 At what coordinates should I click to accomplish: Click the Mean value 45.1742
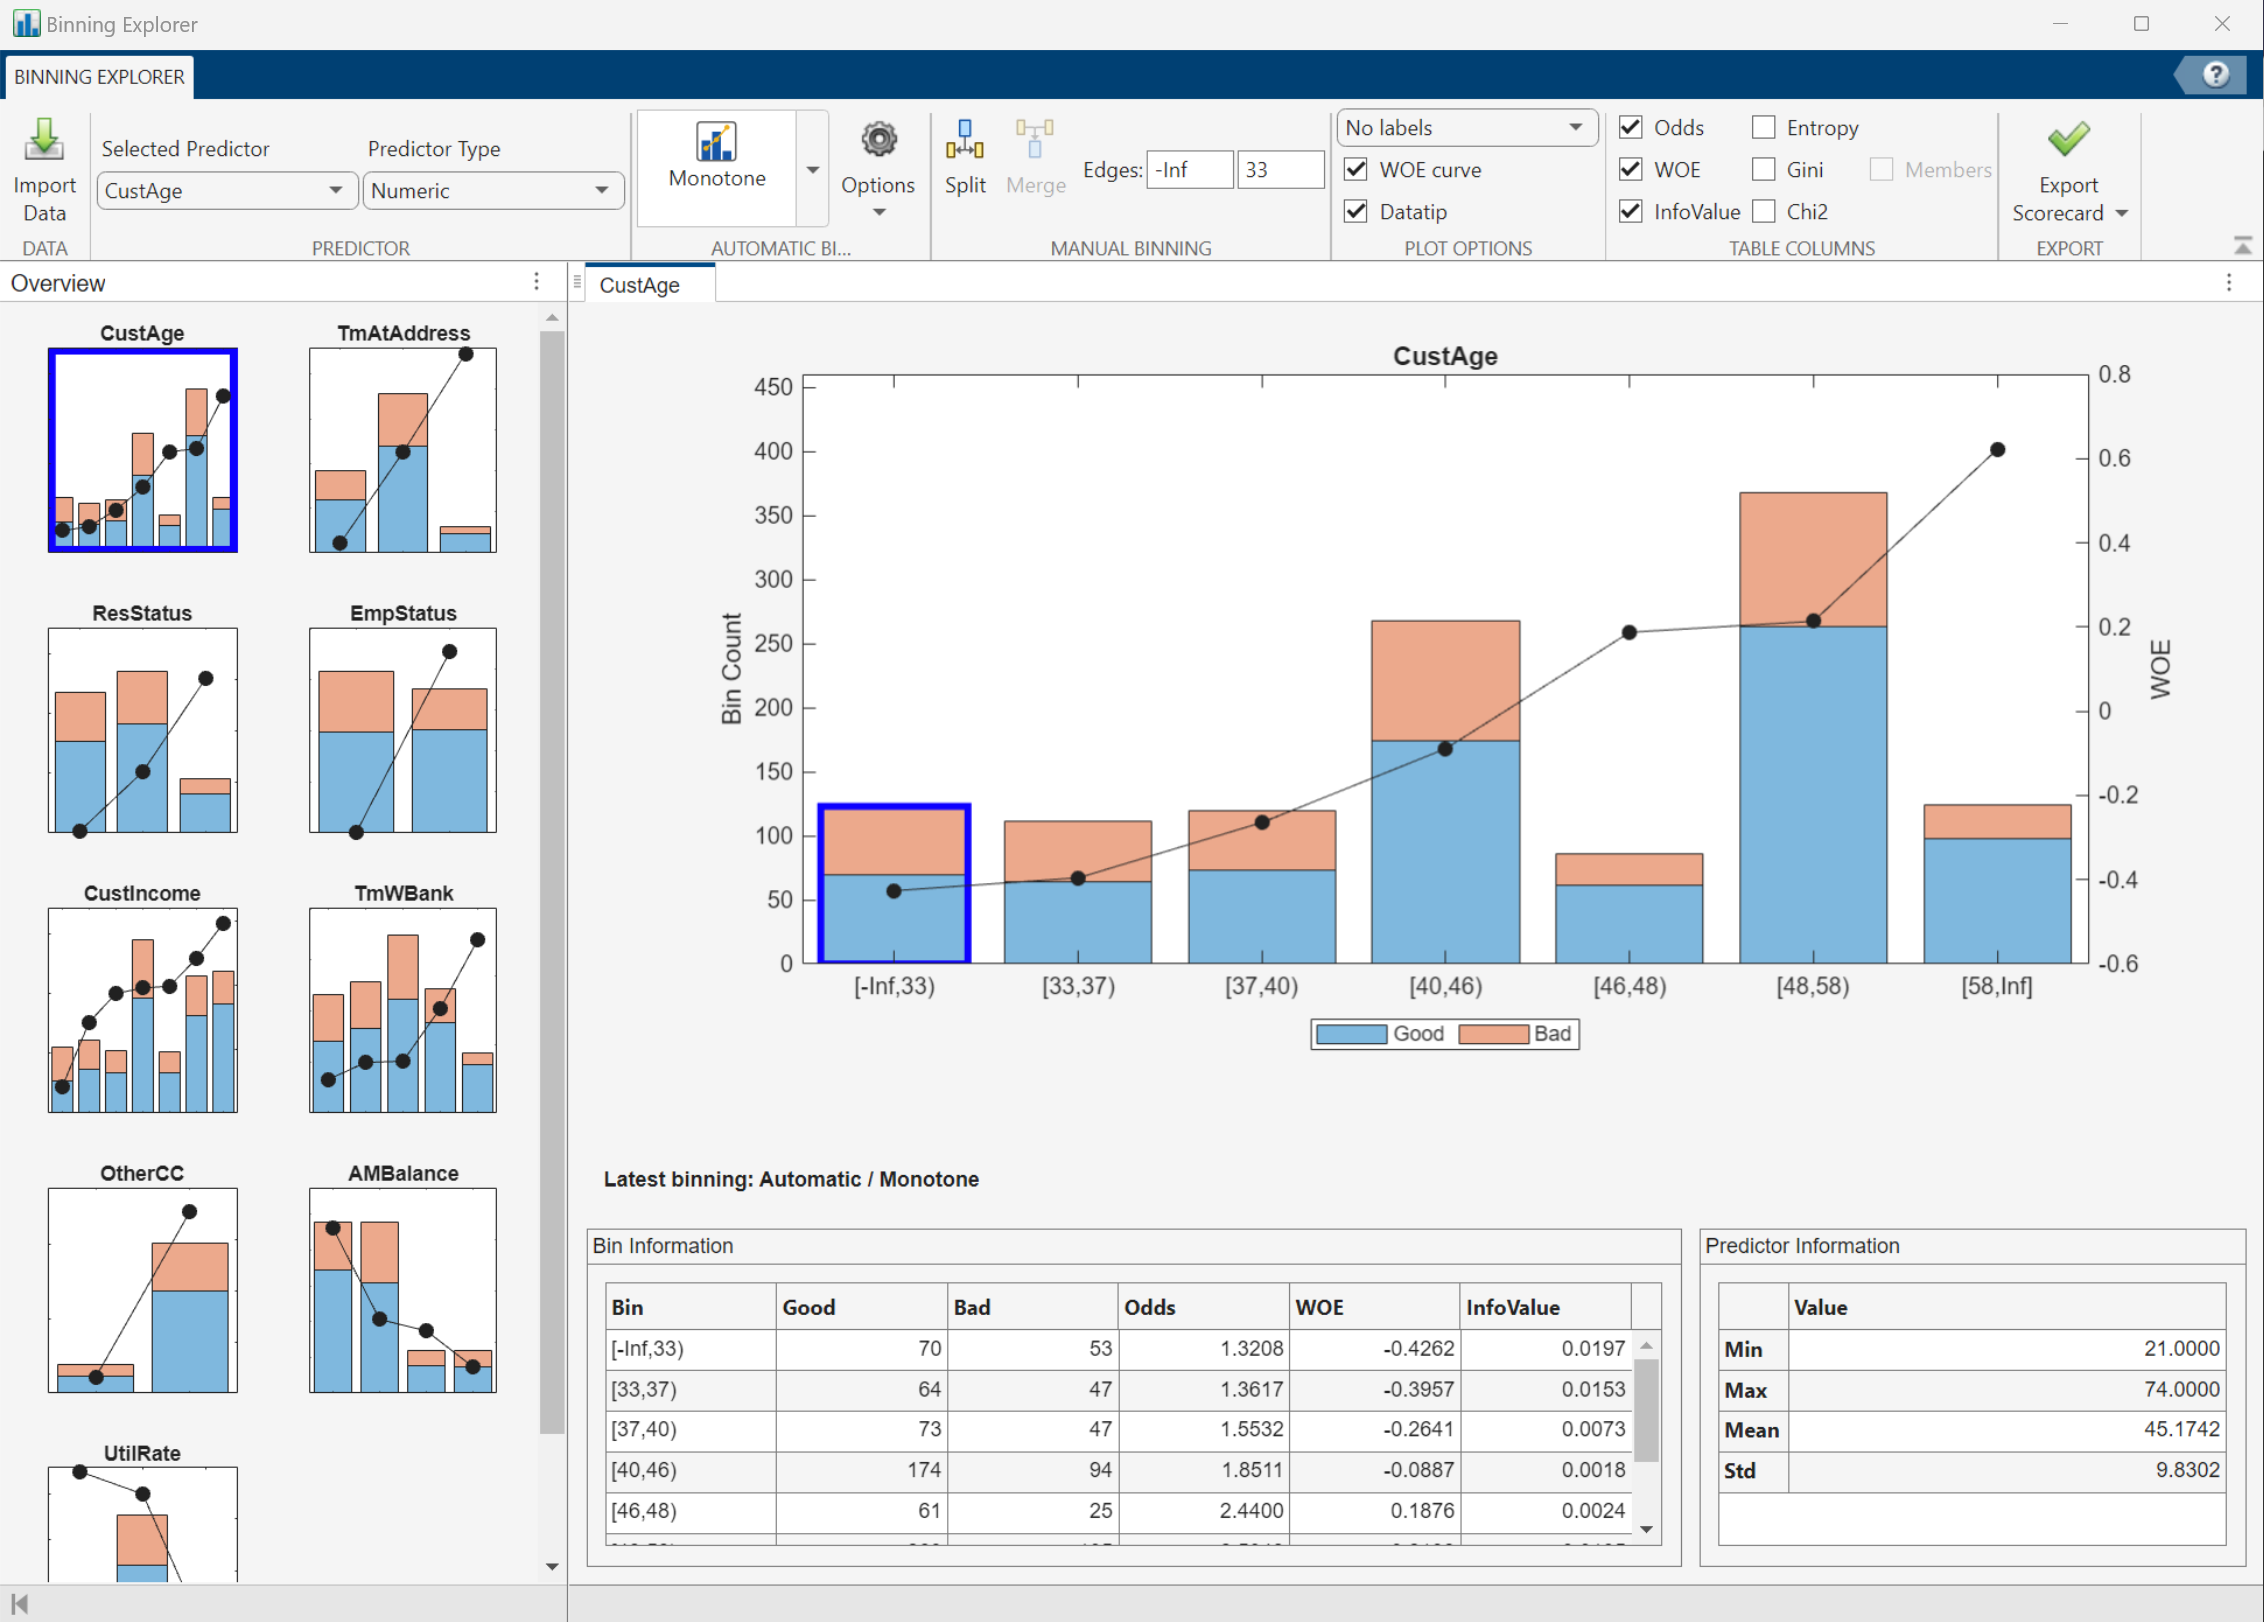pos(2181,1430)
